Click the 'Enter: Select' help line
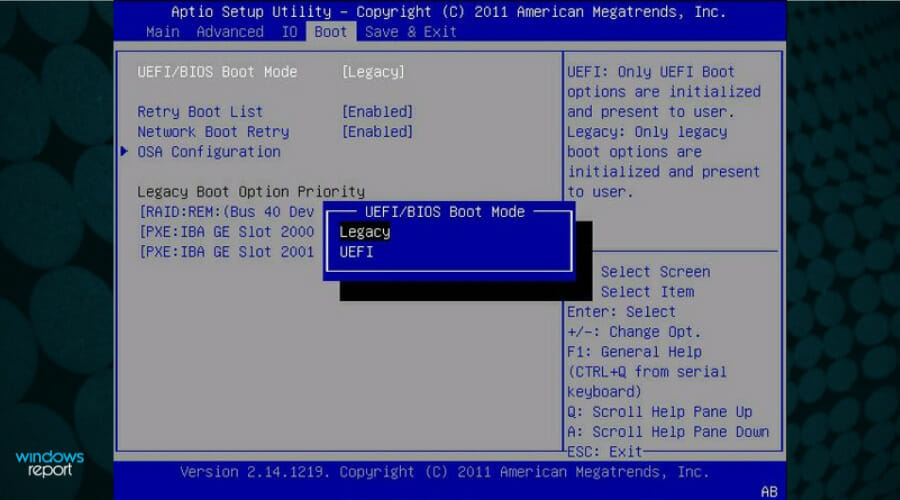This screenshot has width=900, height=500. [621, 312]
